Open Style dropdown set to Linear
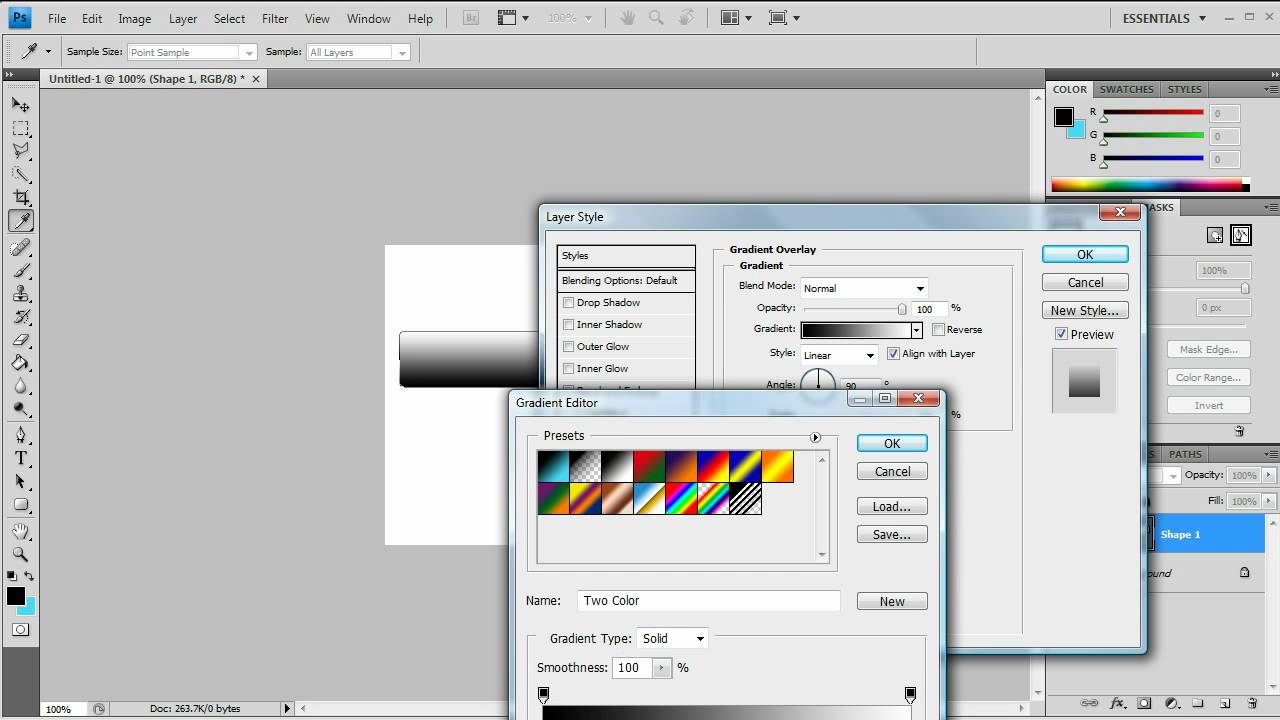1280x720 pixels. point(839,355)
